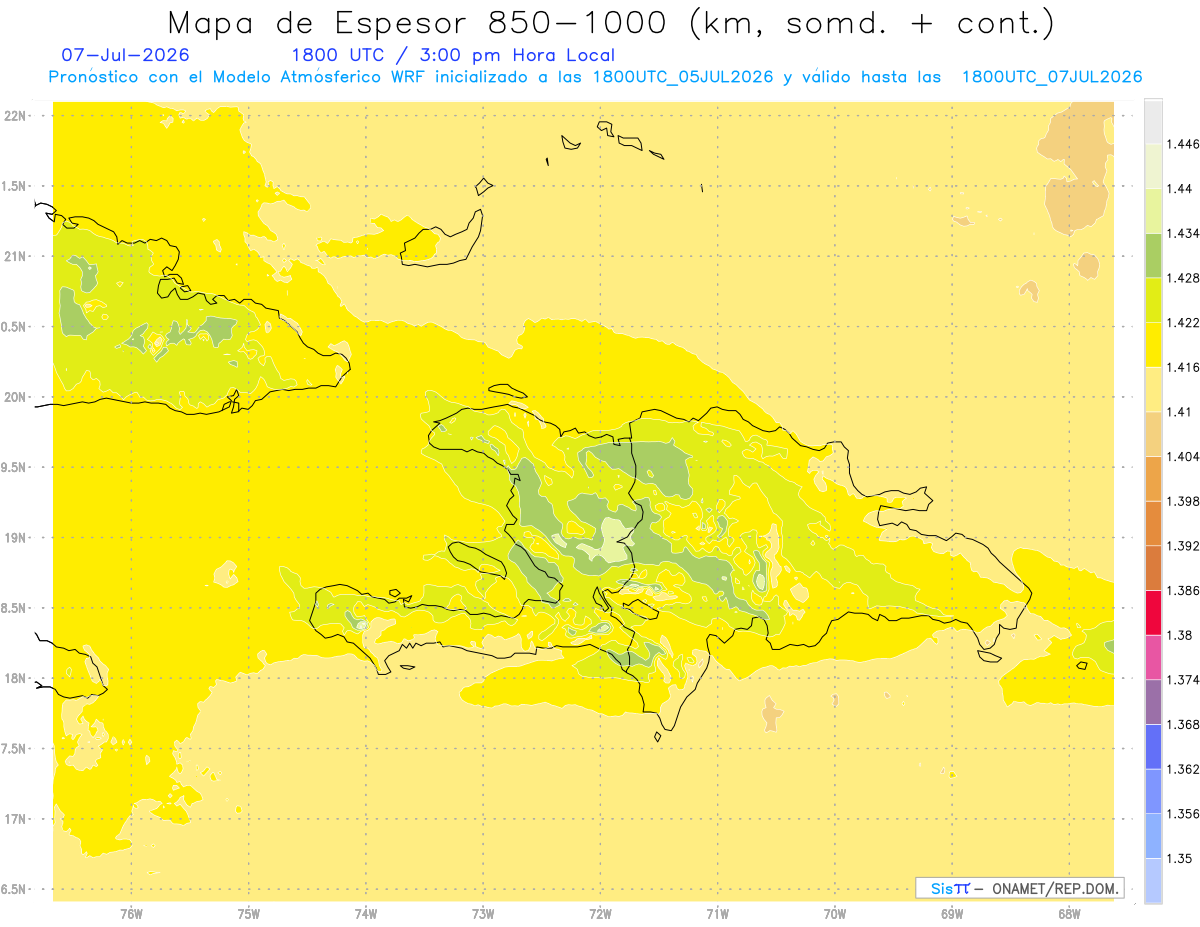Pick the purple colorbar band between 1.368 and 1.374
1200x927 pixels.
coord(1153,702)
